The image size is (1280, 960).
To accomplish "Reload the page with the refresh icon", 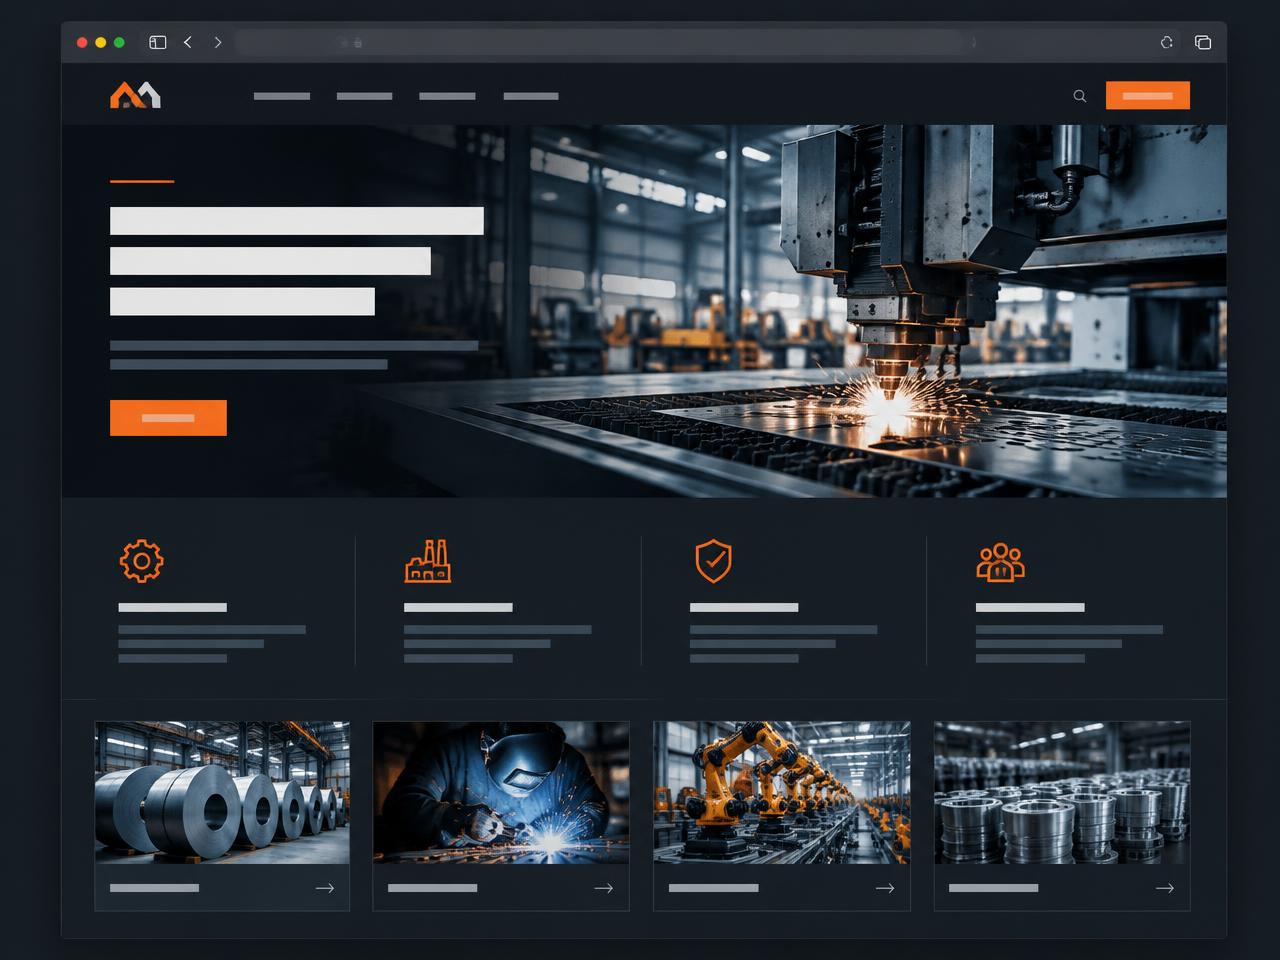I will pyautogui.click(x=1166, y=42).
